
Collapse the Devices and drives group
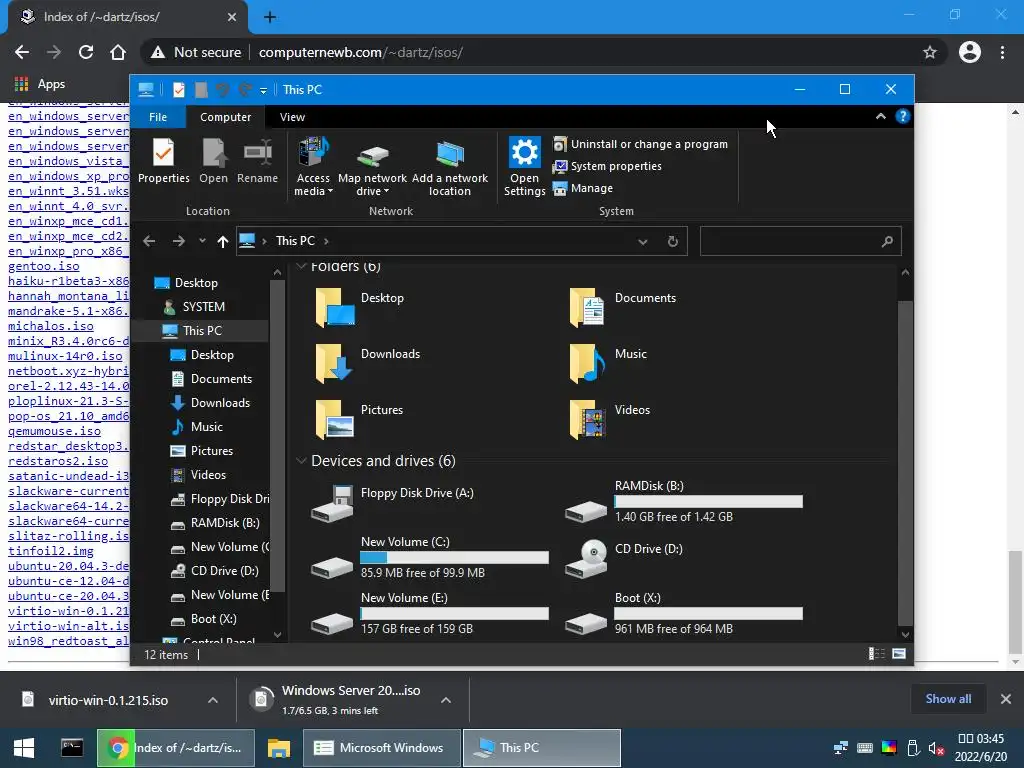[301, 460]
